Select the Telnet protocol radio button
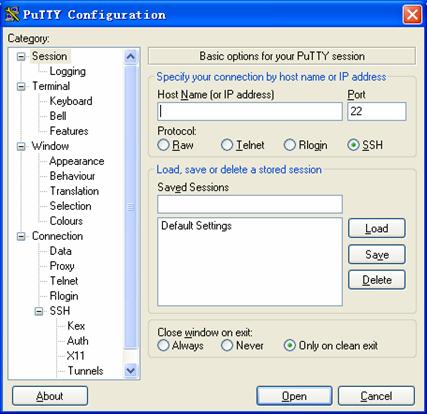Viewport: 427px width, 414px height. 227,145
